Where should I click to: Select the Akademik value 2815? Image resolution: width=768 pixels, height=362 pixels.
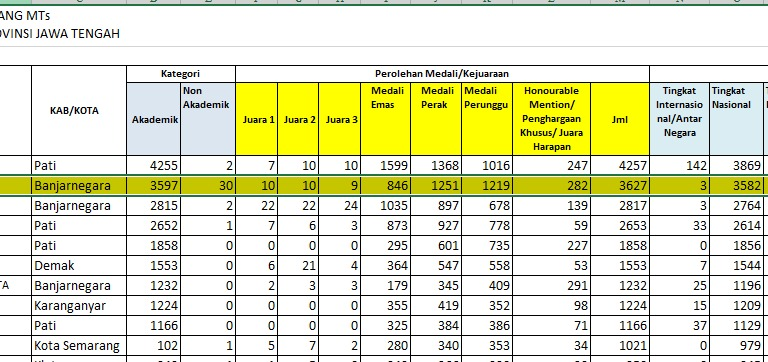154,206
